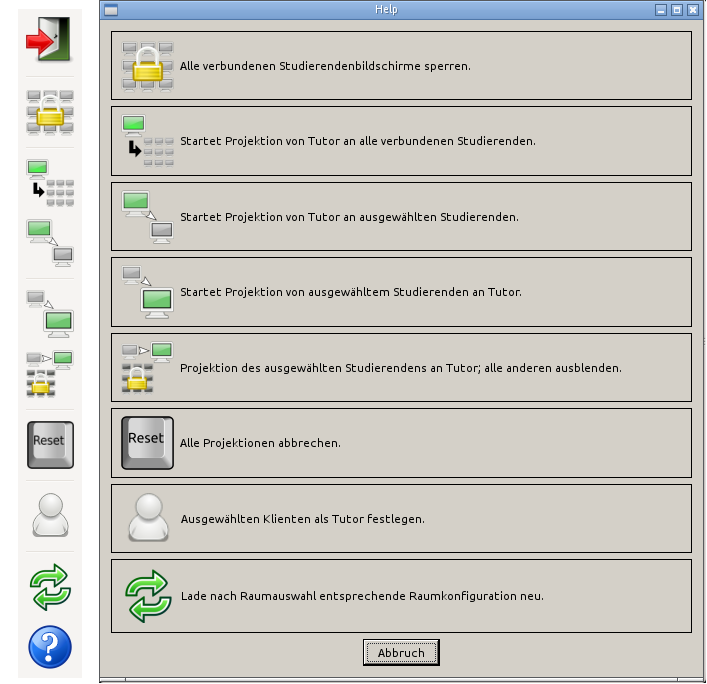707x684 pixels.
Task: Choose student-to-tutor projection icon in the sidebar
Action: coord(50,312)
